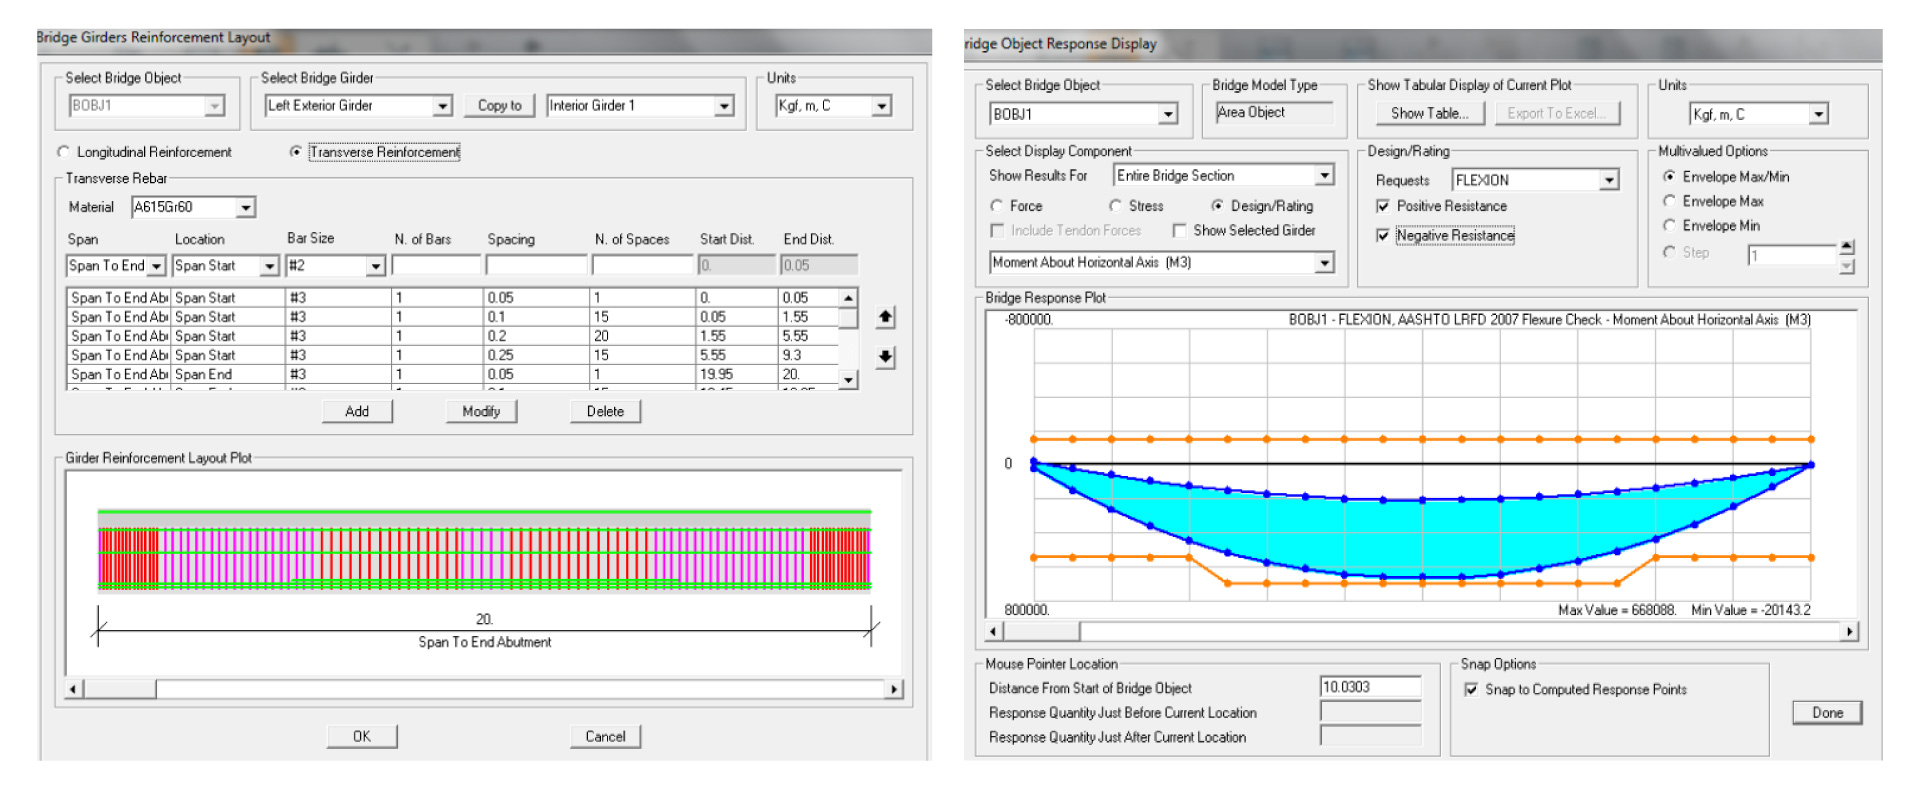Image resolution: width=1920 pixels, height=790 pixels.
Task: Disable the Positive Resistance checkbox
Action: click(x=1383, y=206)
